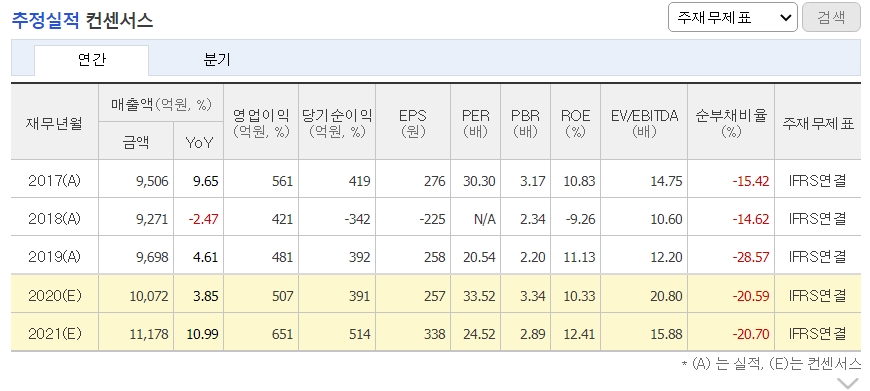Click operating profit value 561
The height and width of the screenshot is (391, 870).
pyautogui.click(x=282, y=181)
